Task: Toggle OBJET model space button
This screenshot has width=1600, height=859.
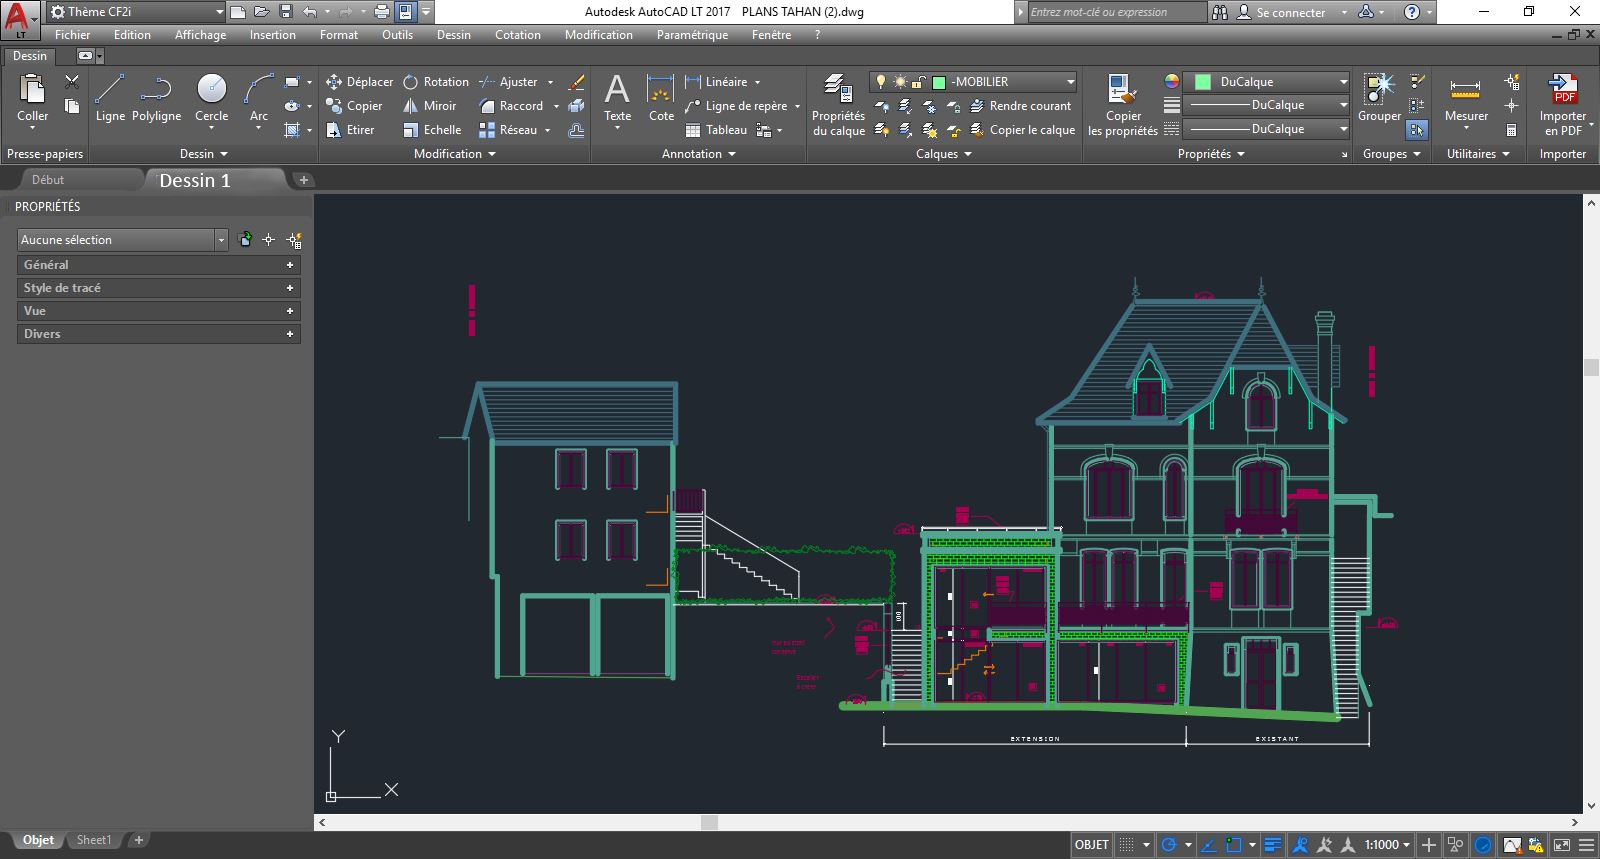Action: (x=1091, y=845)
